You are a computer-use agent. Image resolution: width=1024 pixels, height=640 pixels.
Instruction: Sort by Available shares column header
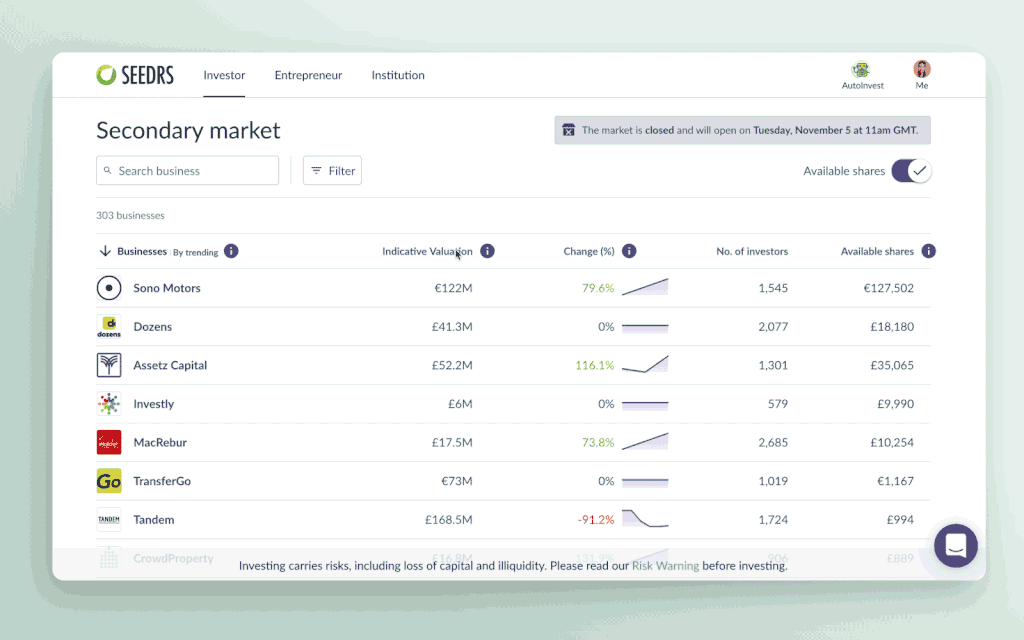tap(877, 251)
